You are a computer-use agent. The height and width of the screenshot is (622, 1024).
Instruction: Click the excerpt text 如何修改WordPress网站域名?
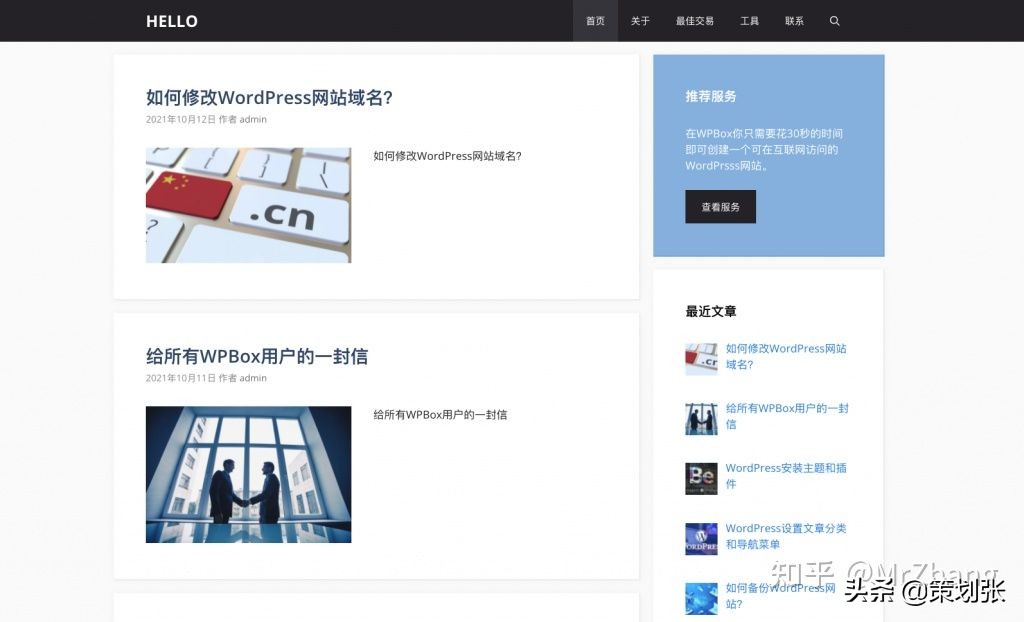[447, 156]
